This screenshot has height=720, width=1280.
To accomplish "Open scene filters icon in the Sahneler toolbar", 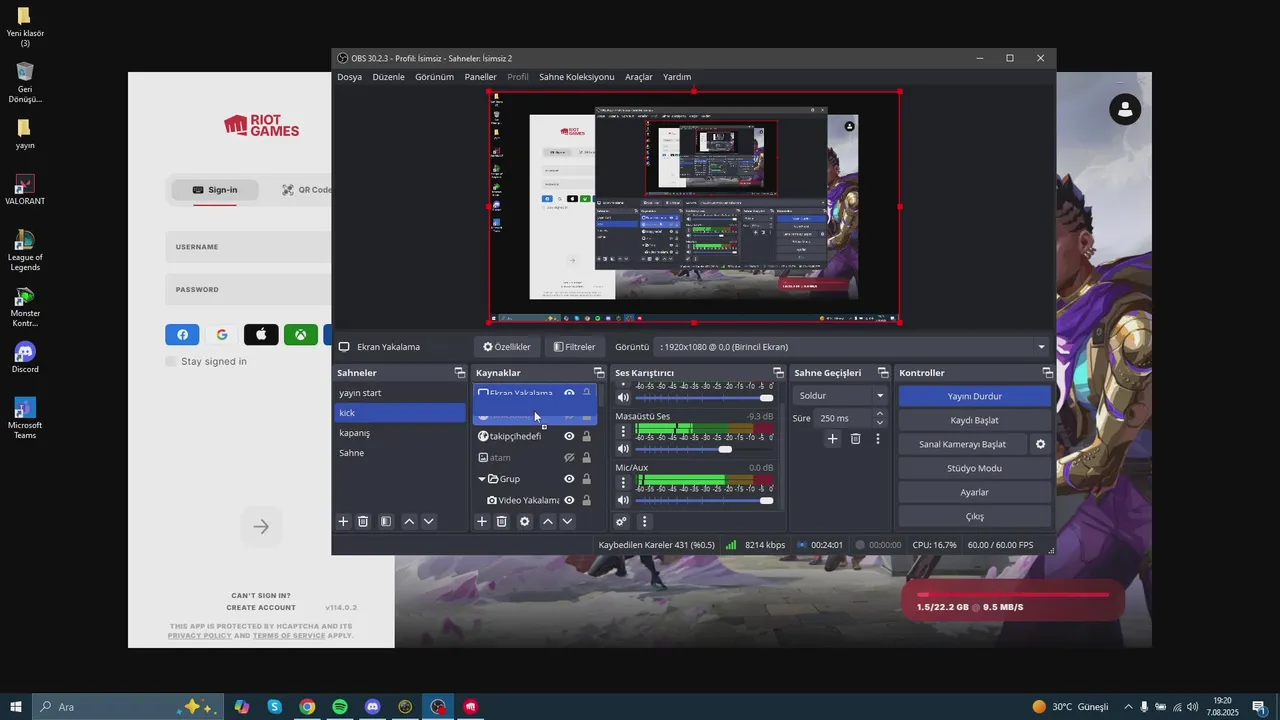I will click(x=386, y=521).
